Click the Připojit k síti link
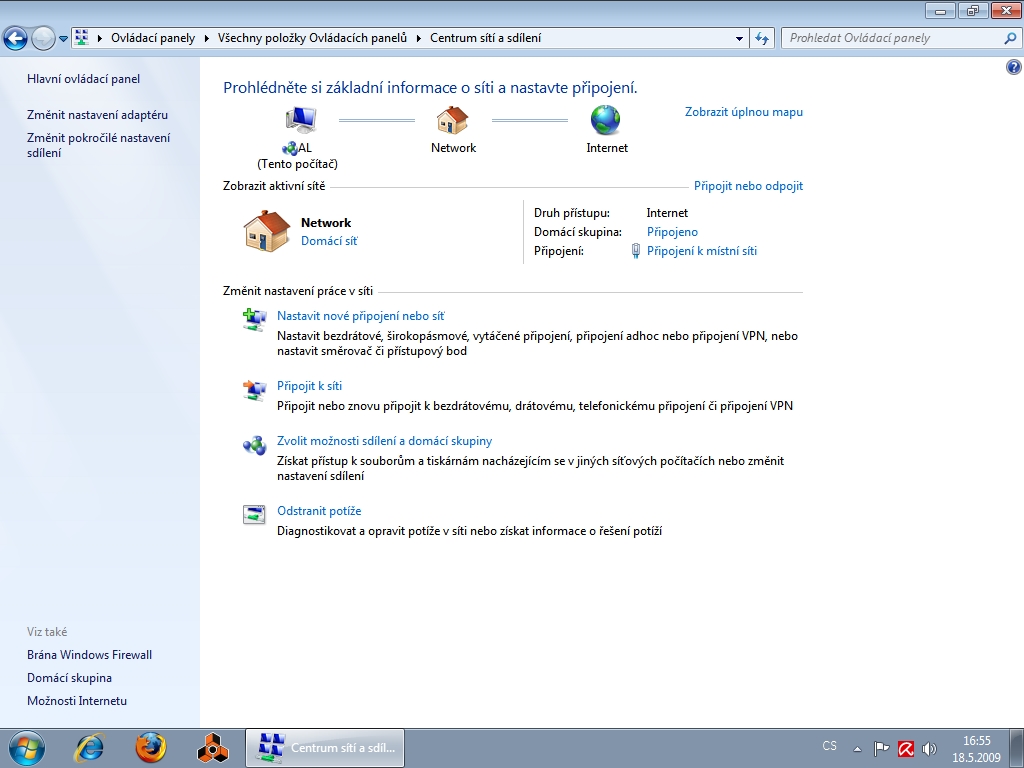This screenshot has height=768, width=1024. (310, 386)
